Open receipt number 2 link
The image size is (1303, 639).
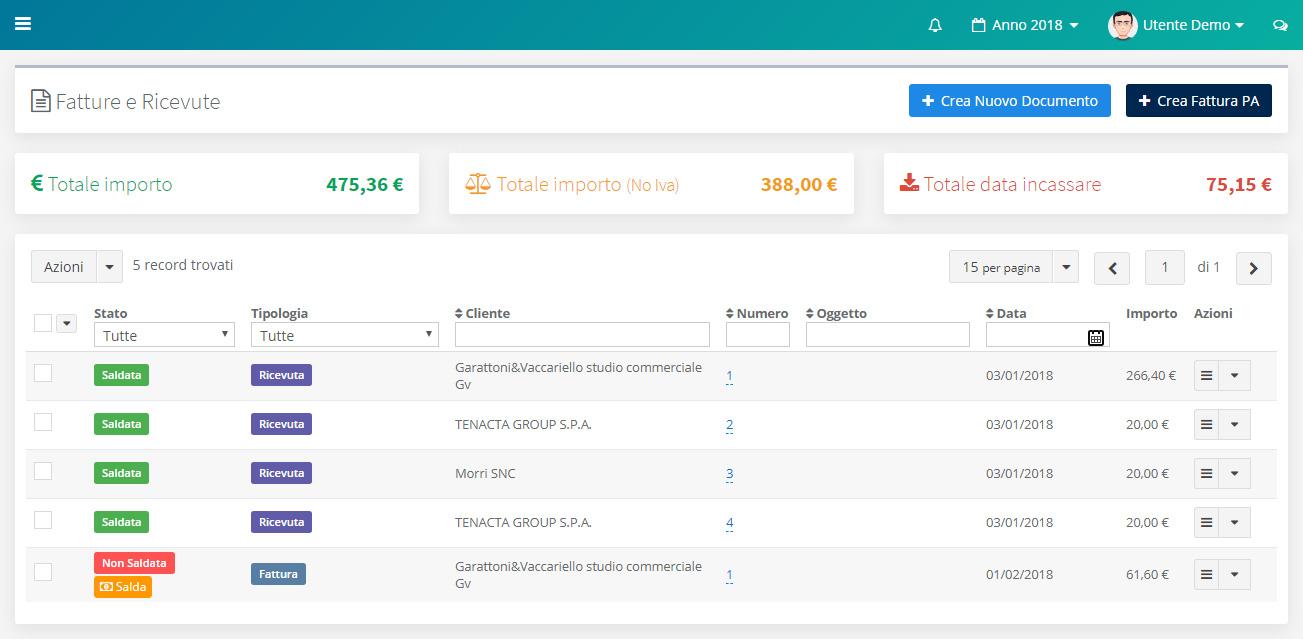click(730, 425)
